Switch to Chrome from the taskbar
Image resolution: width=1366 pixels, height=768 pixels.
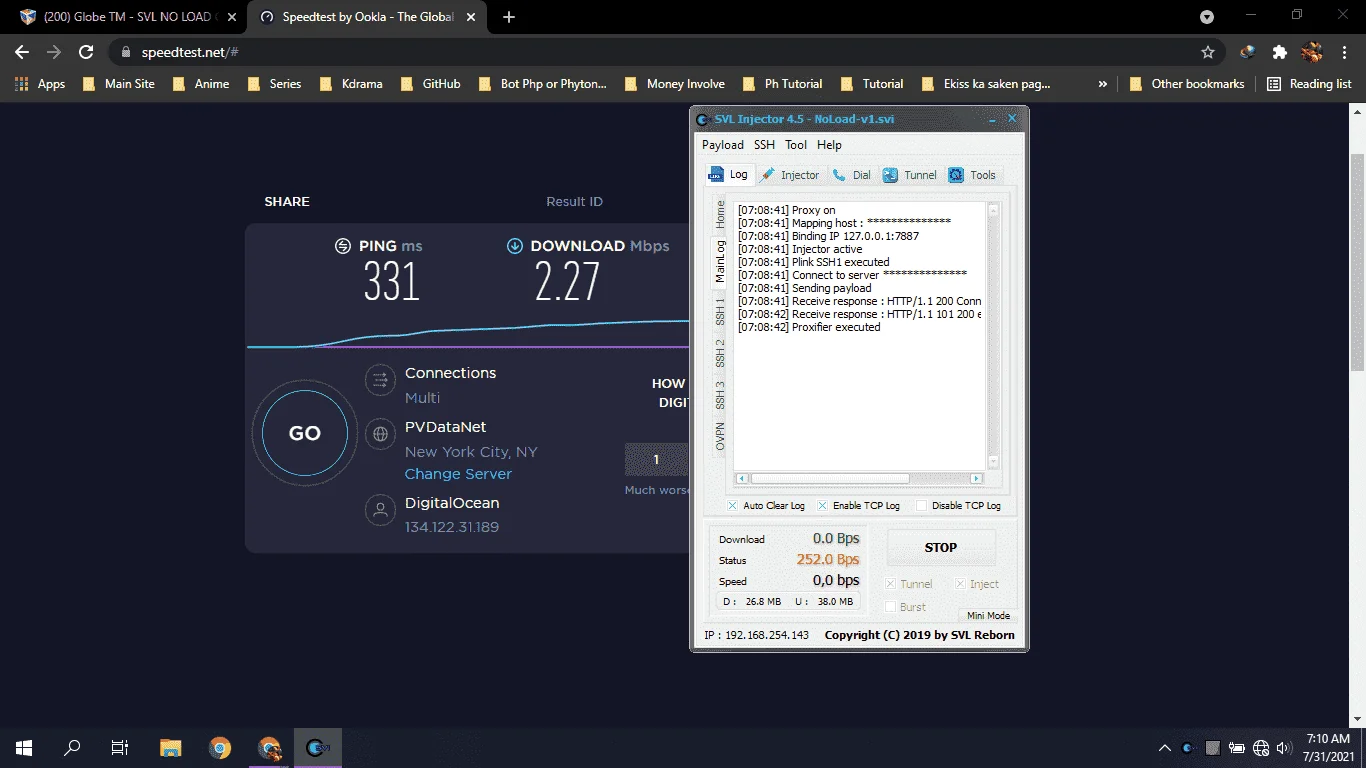coord(220,747)
